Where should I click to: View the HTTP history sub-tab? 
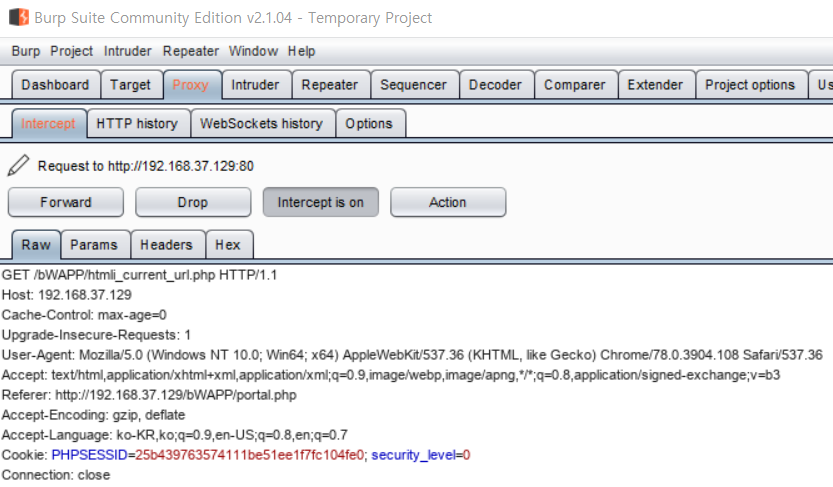pyautogui.click(x=137, y=124)
